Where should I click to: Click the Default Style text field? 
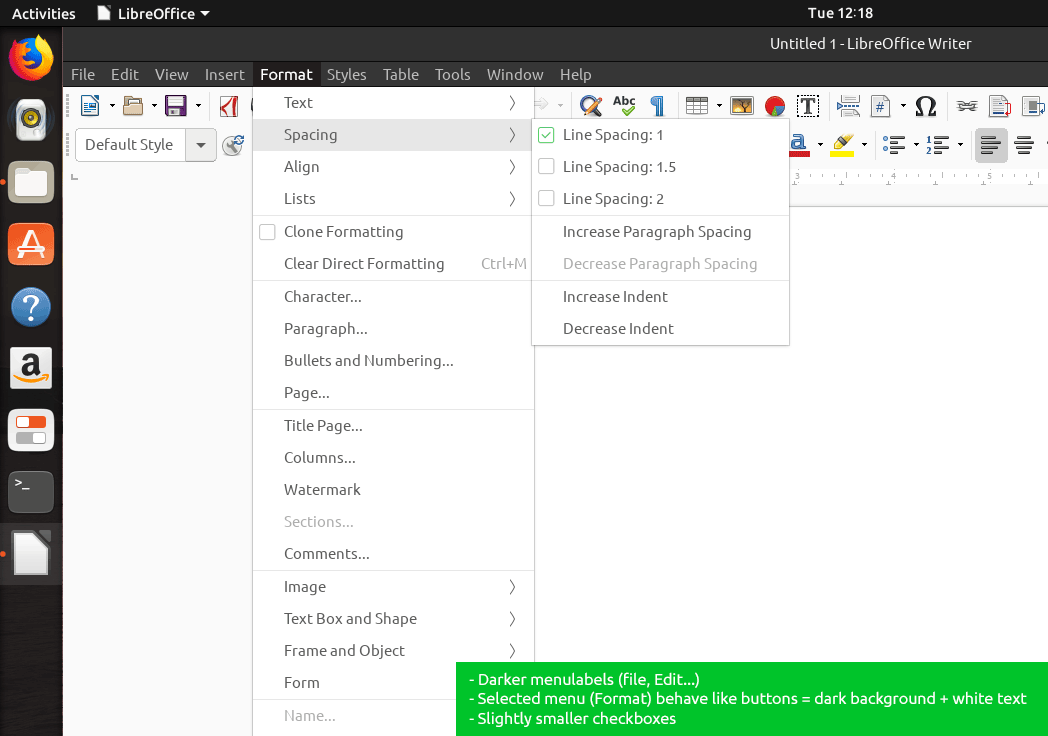(130, 145)
